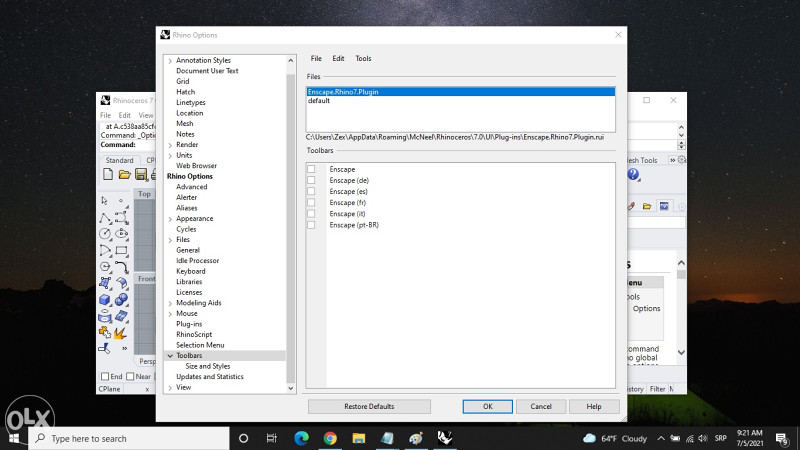Select the Explode tool icon
Viewport: 800px width, 450px height.
[x=120, y=333]
